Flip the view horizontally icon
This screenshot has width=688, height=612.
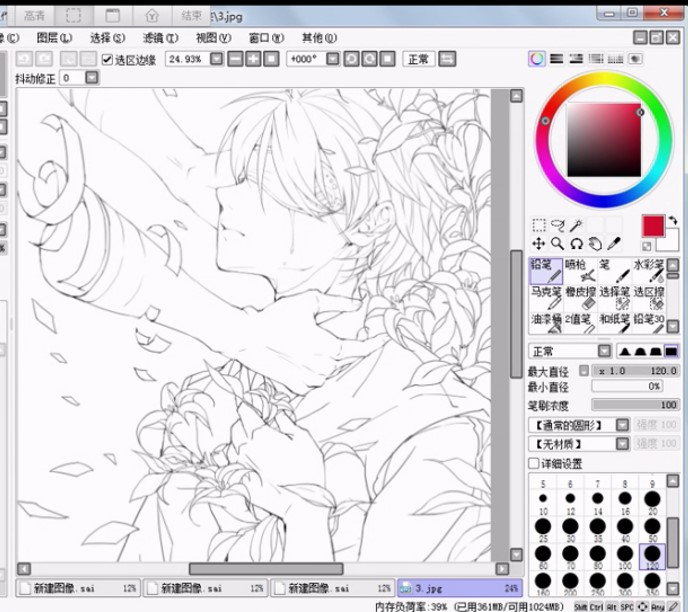[x=447, y=59]
